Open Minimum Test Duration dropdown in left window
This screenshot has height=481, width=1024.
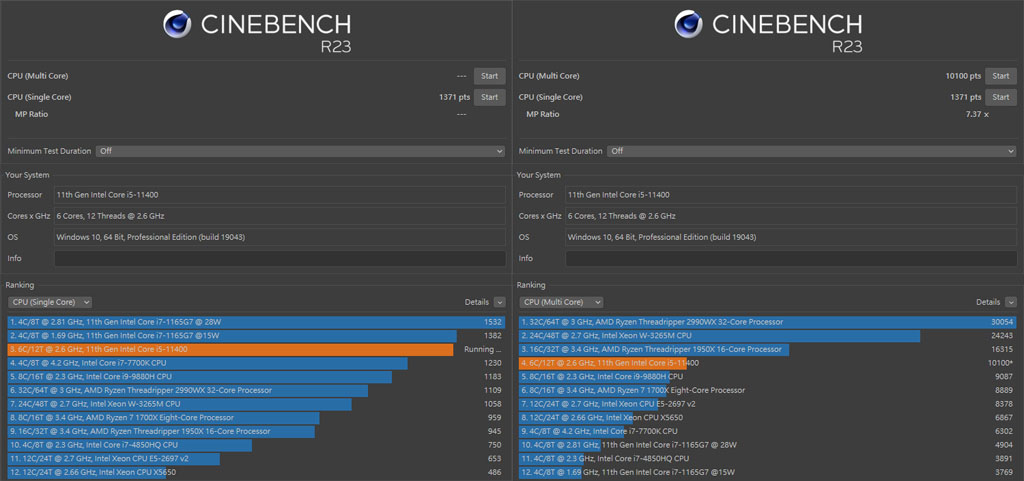(x=300, y=151)
